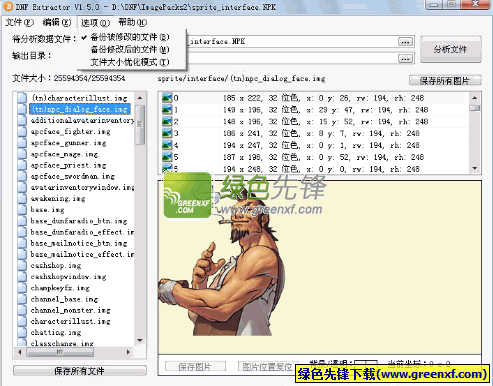Select awakening.img in file list

click(58, 198)
